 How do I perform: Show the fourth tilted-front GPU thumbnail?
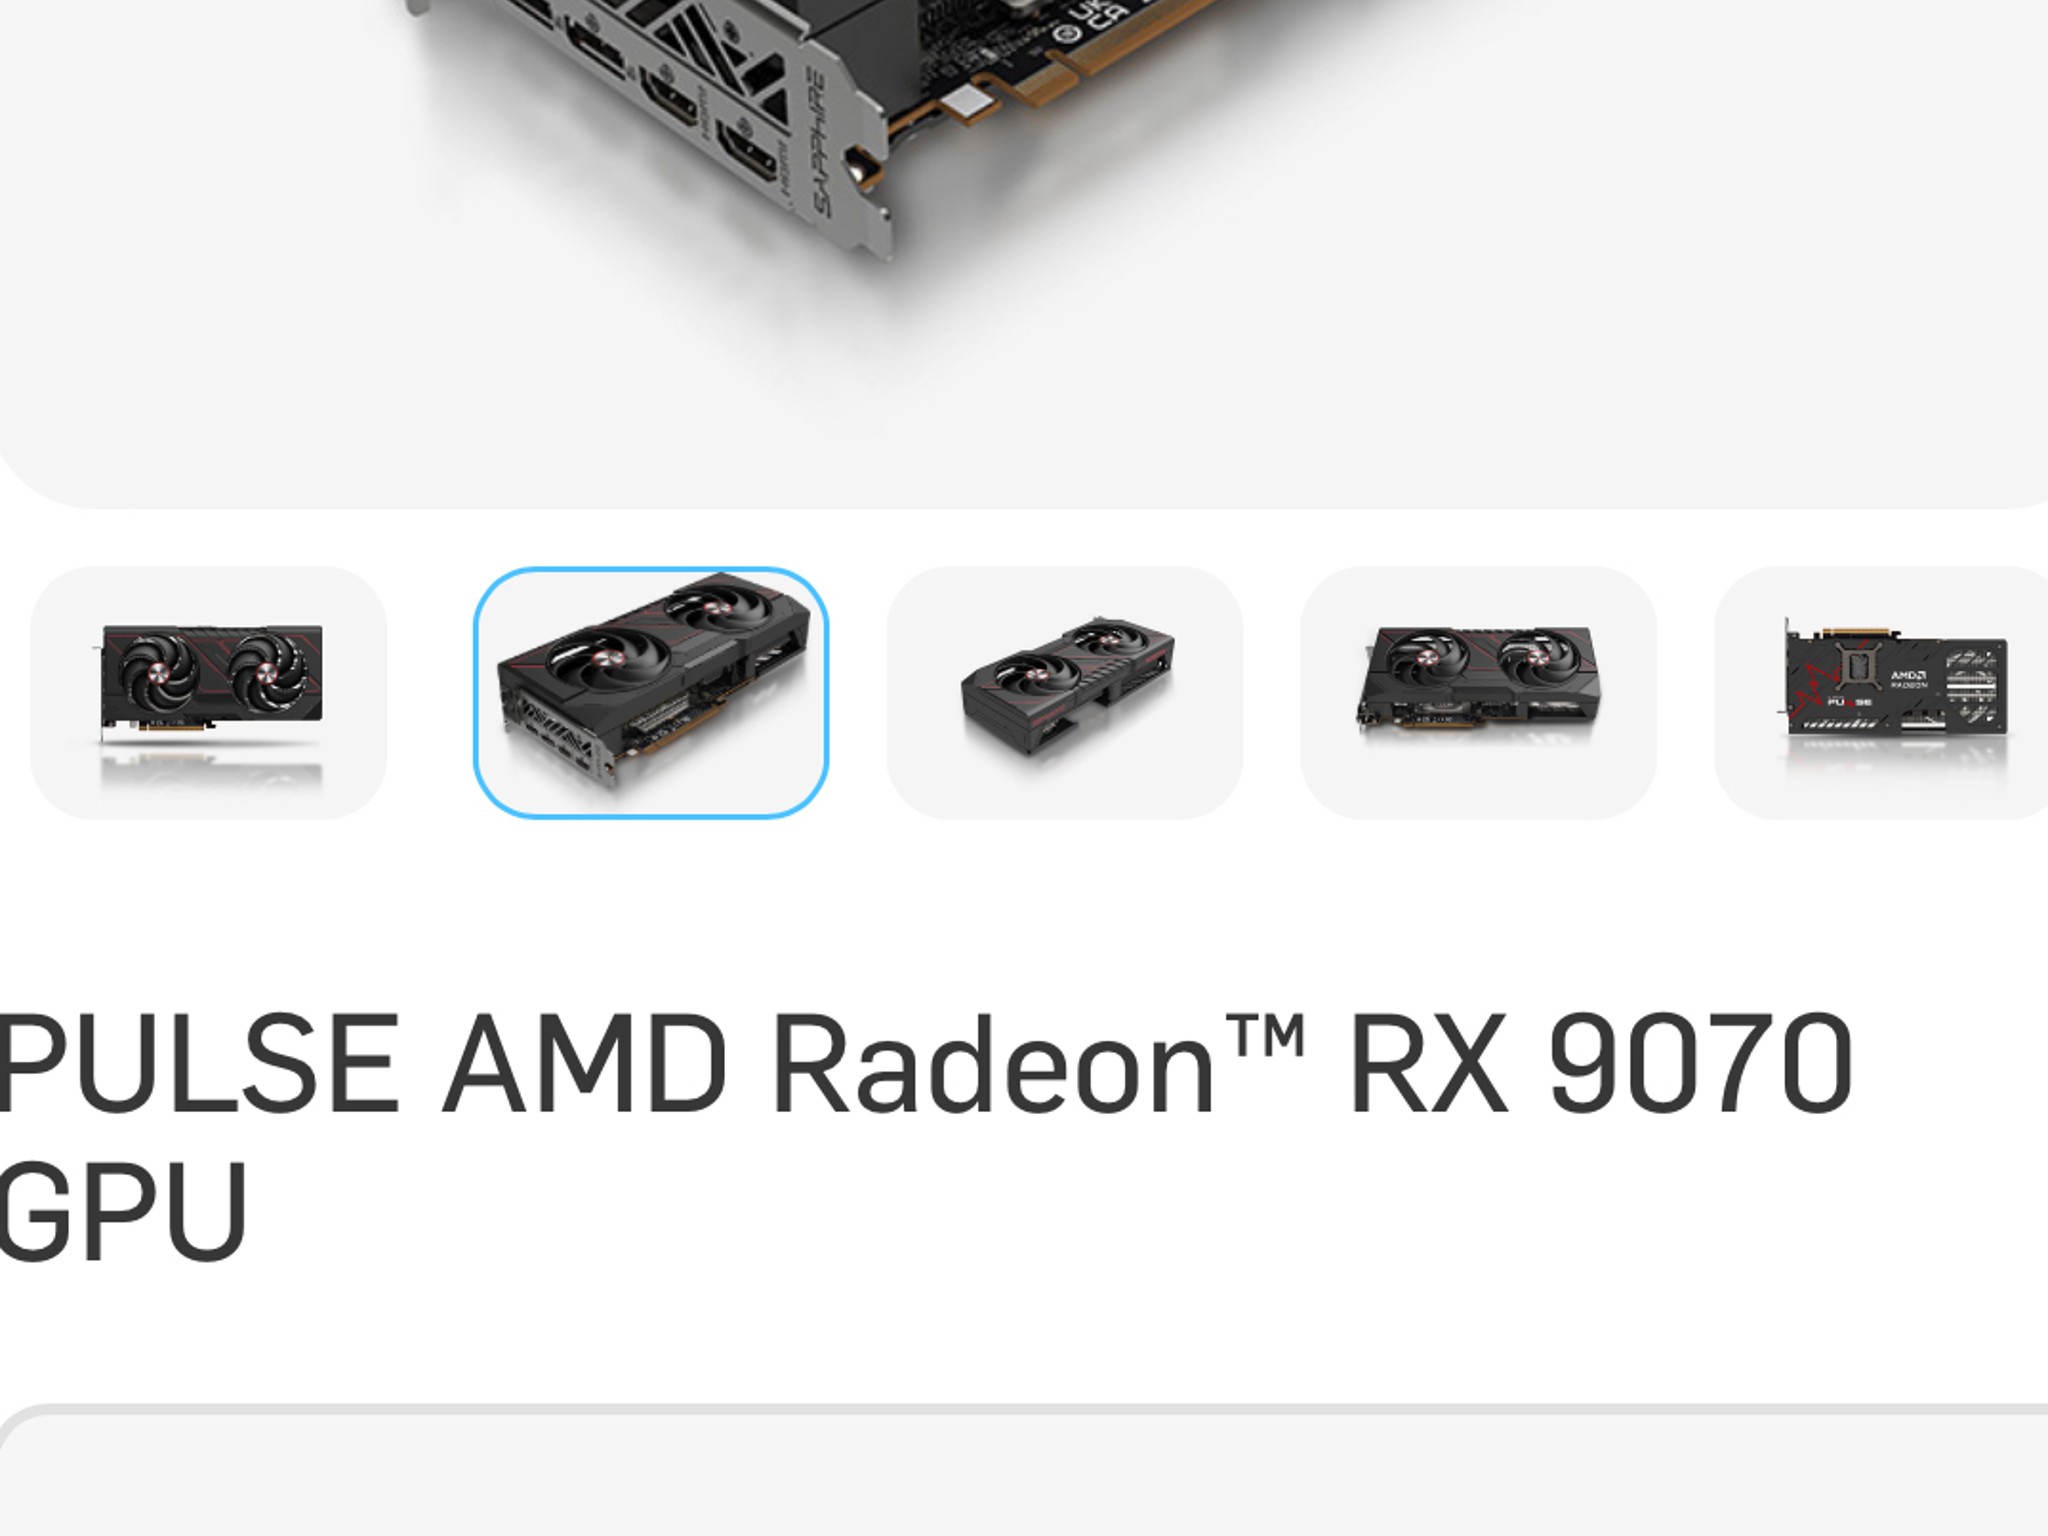pyautogui.click(x=1479, y=693)
